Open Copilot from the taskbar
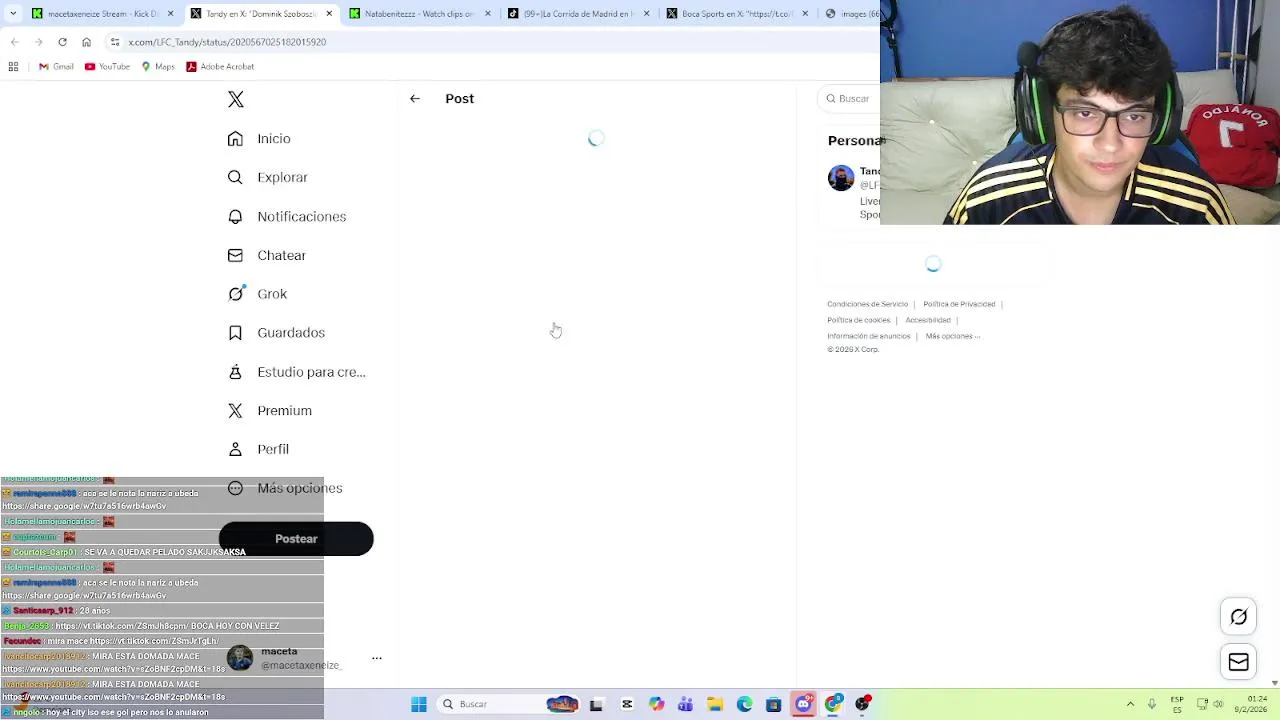The width and height of the screenshot is (1280, 720). [656, 704]
